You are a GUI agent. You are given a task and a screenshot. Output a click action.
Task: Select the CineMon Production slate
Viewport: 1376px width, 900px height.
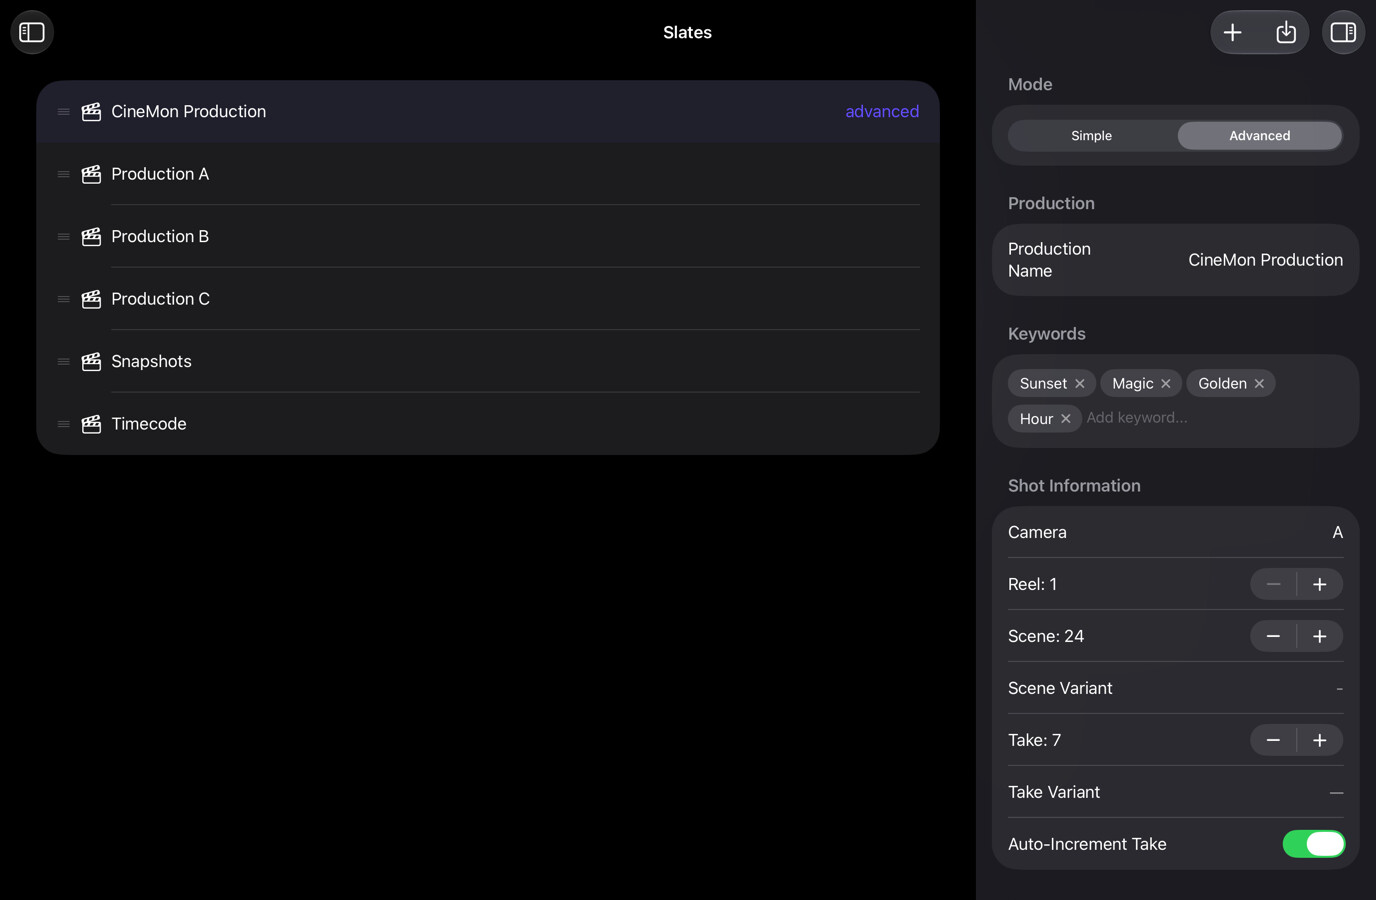tap(488, 111)
